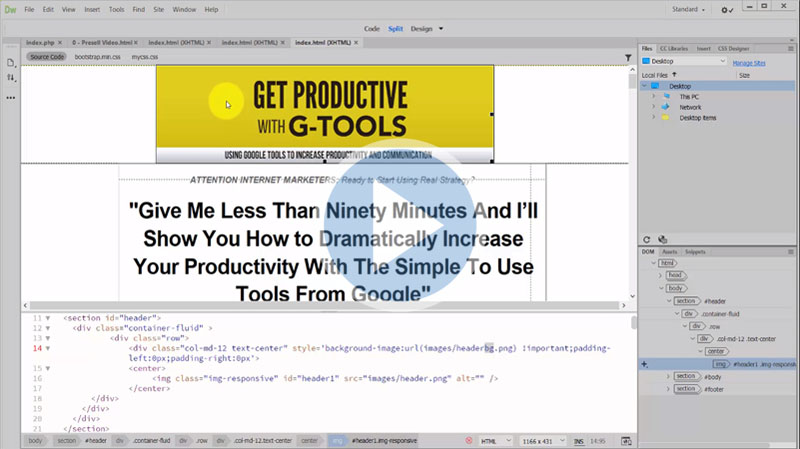800x449 pixels.
Task: Collapse code line 14 fold arrow
Action: [x=47, y=348]
